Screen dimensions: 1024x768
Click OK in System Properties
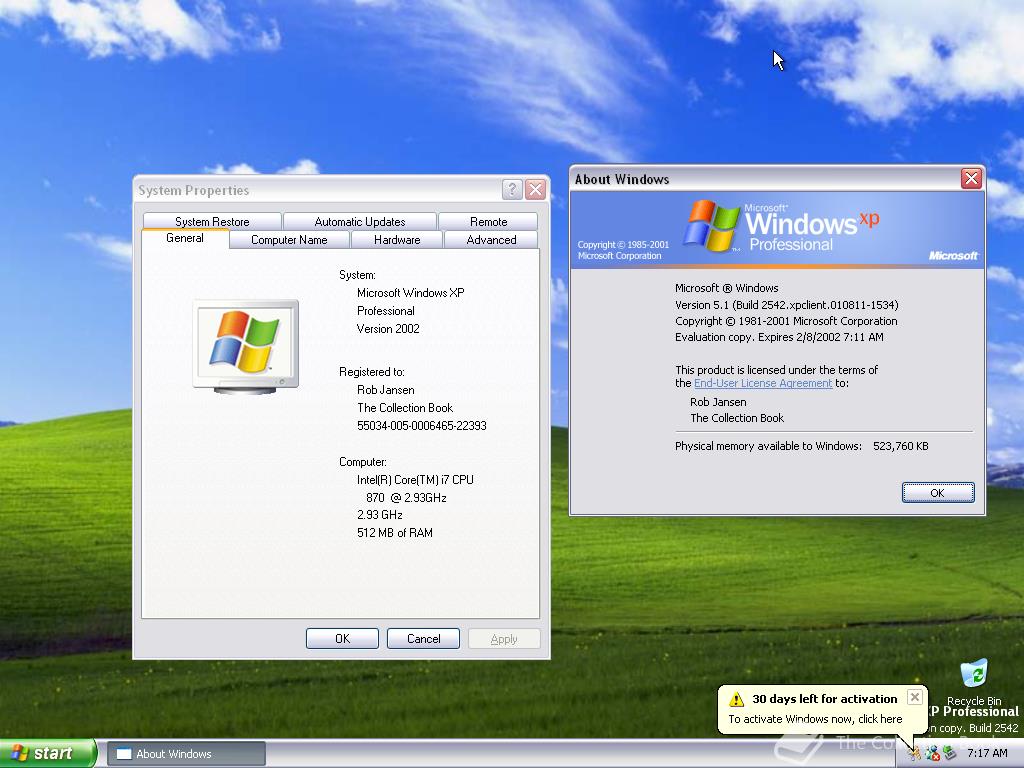point(342,639)
